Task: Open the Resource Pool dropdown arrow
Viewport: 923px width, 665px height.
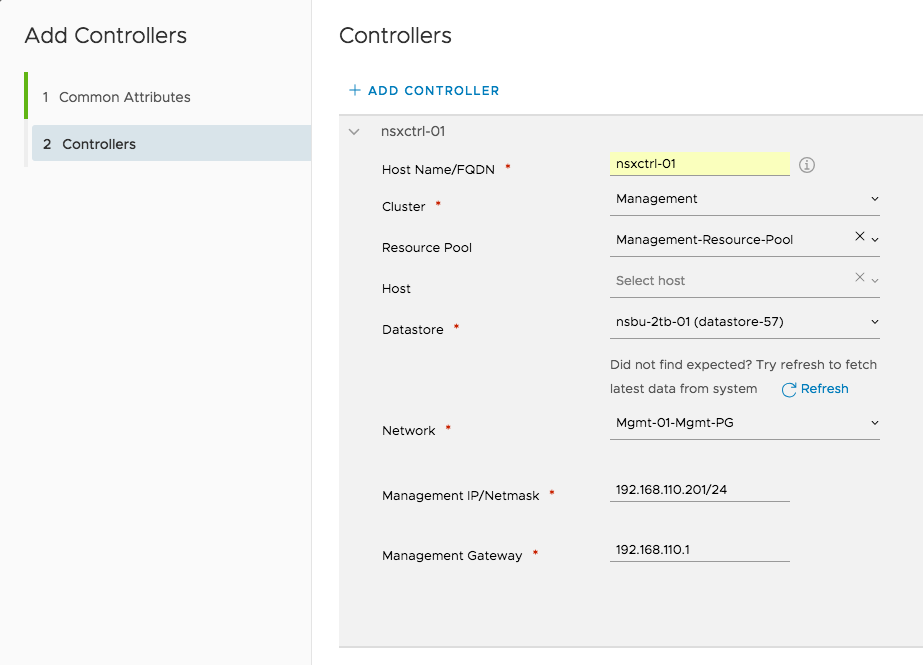Action: 875,240
